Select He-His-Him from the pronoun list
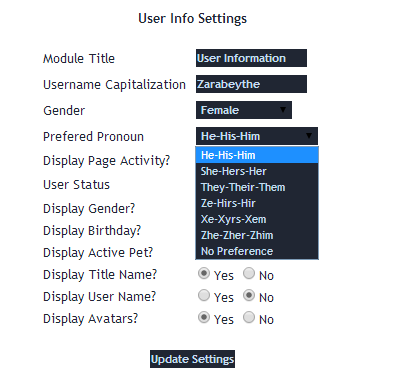The image size is (419, 383). (257, 155)
